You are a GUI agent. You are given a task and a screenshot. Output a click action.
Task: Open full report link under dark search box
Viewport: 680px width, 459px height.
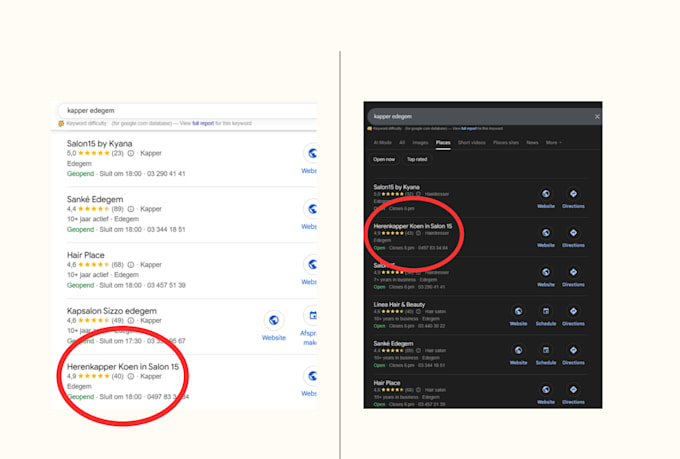tap(468, 128)
